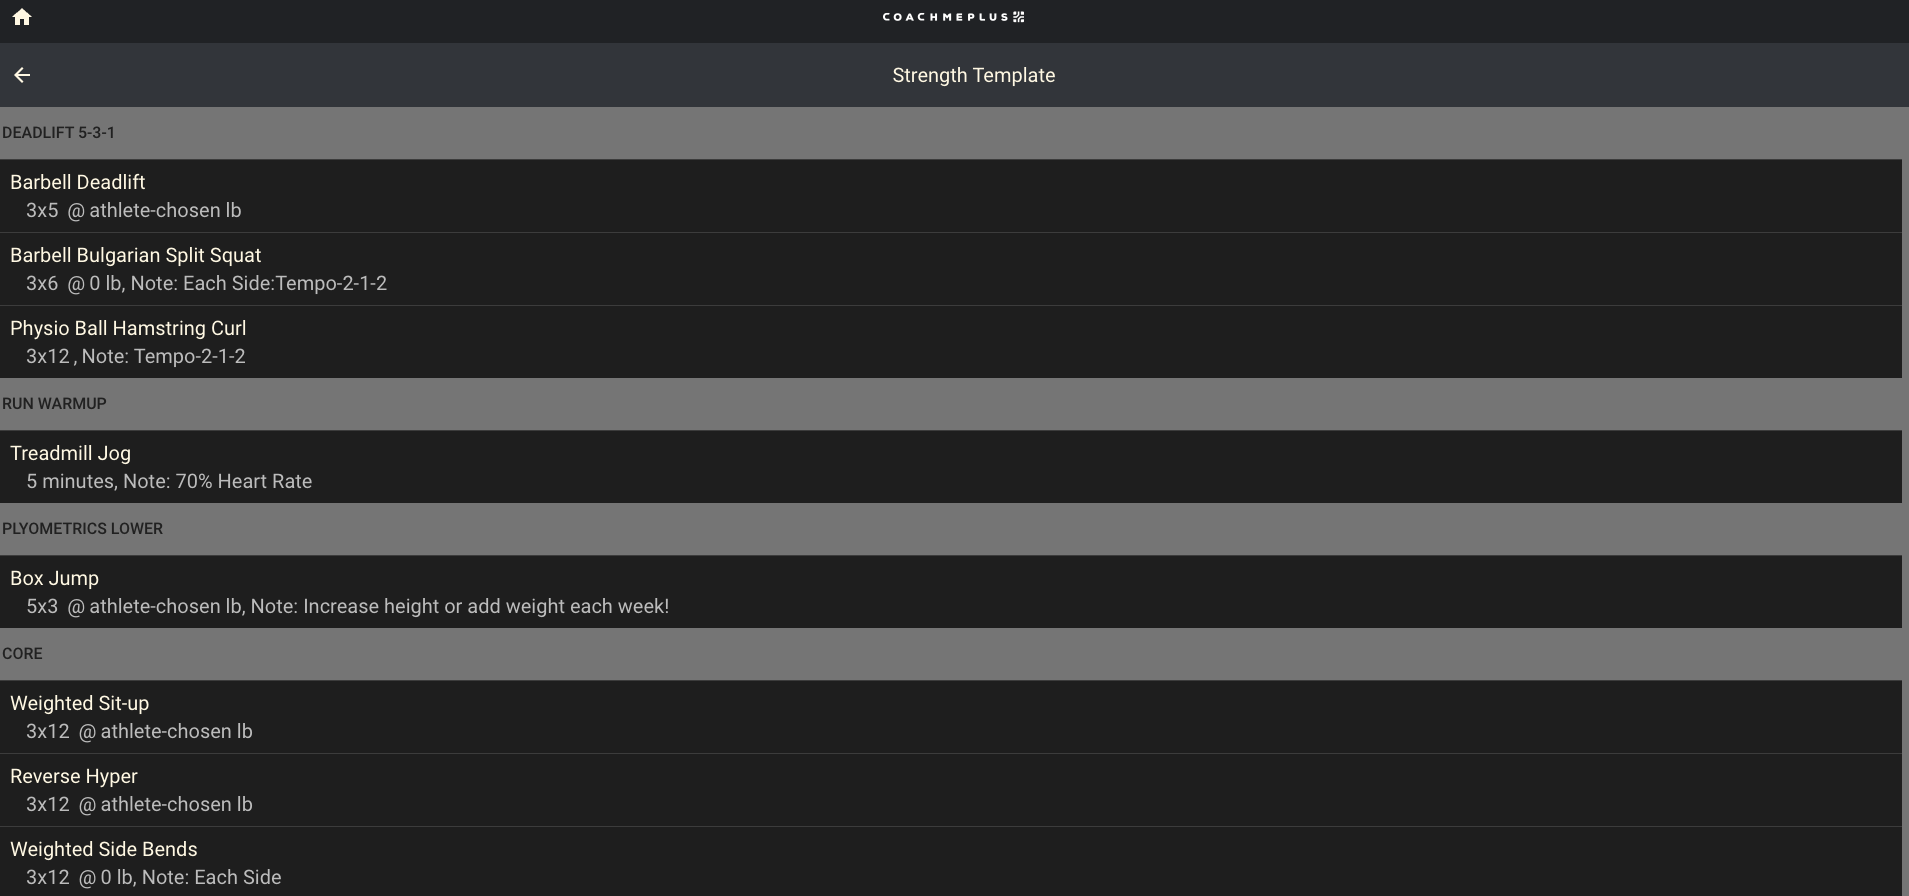Click 'Each Side:Tempo-2-1-2' note under Split Squat
Screen dimensions: 1909x896
point(285,284)
